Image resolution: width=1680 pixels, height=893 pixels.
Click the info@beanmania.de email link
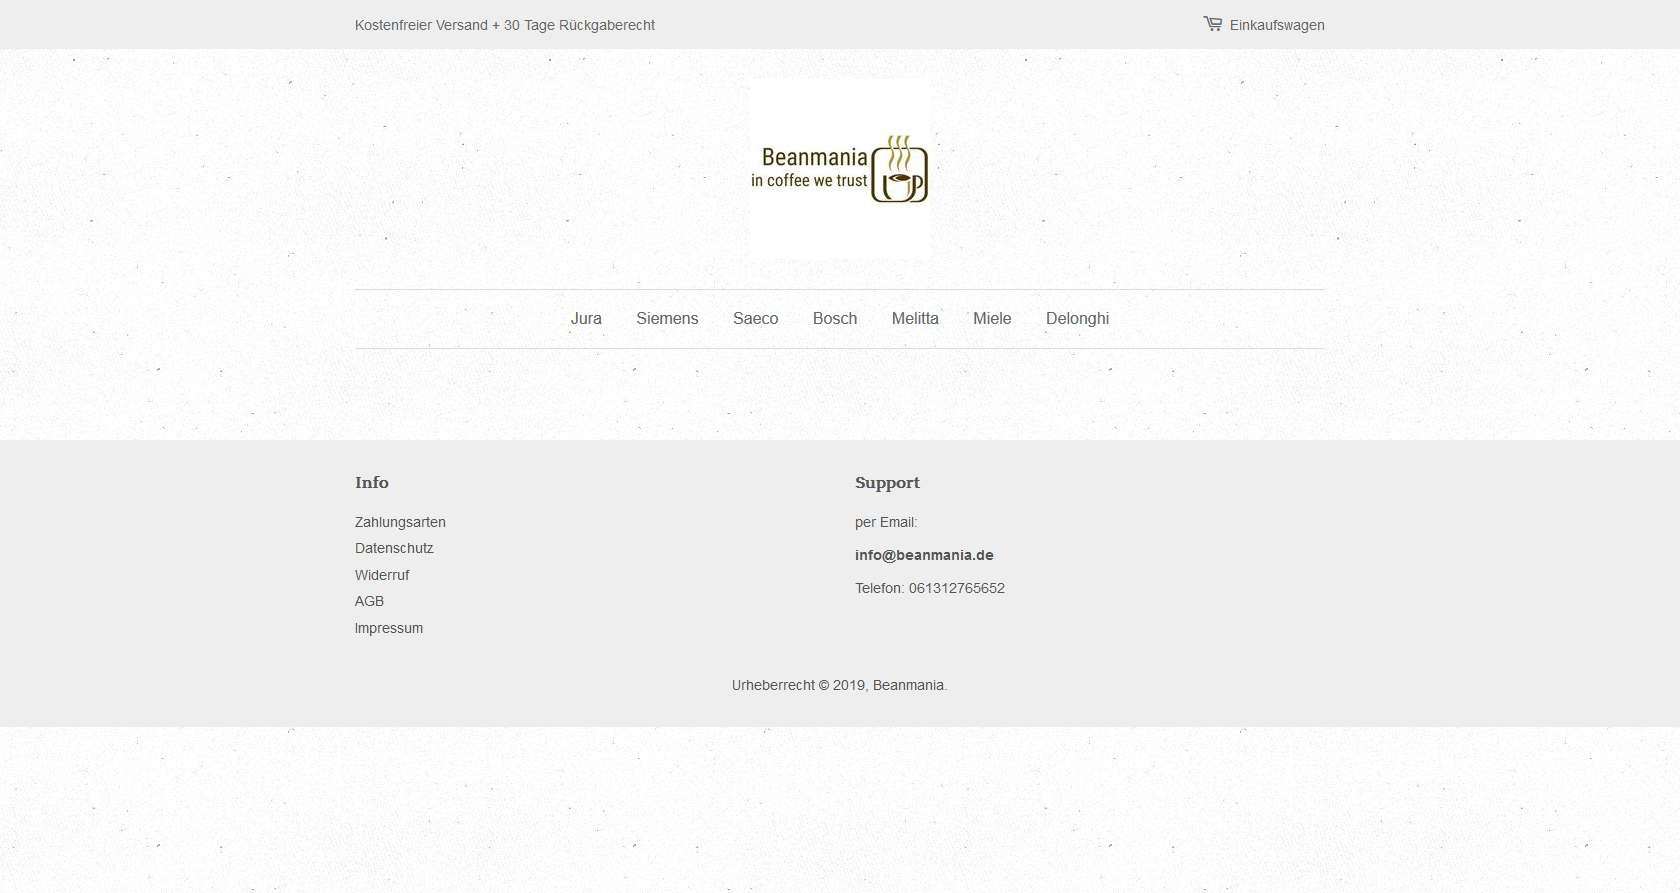tap(924, 555)
